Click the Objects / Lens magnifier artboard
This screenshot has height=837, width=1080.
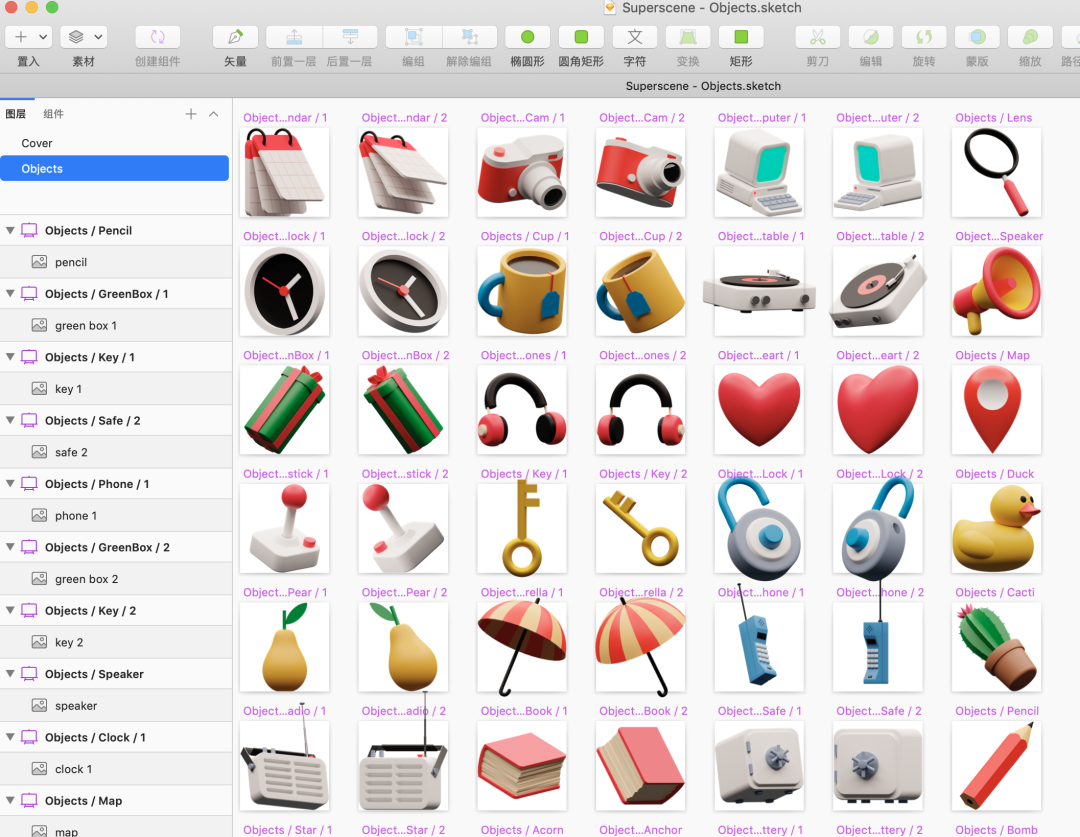click(996, 172)
